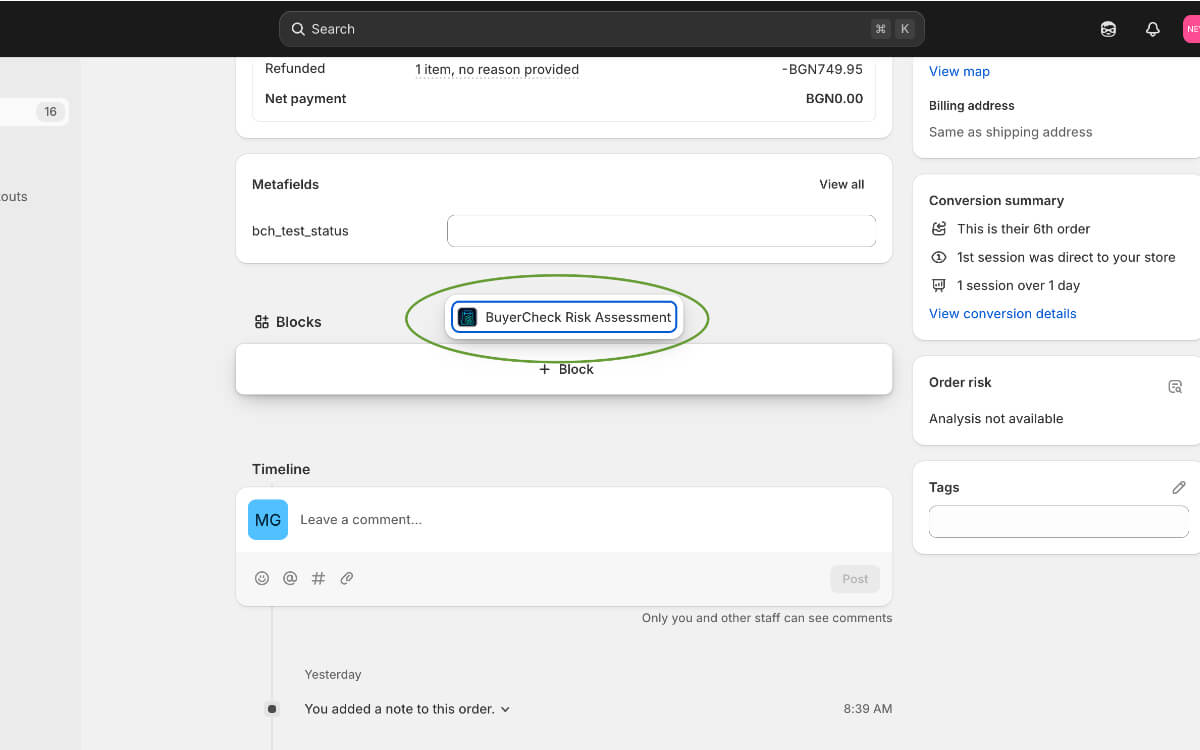The image size is (1200, 750).
Task: Click the MG staff avatar
Action: 268,520
